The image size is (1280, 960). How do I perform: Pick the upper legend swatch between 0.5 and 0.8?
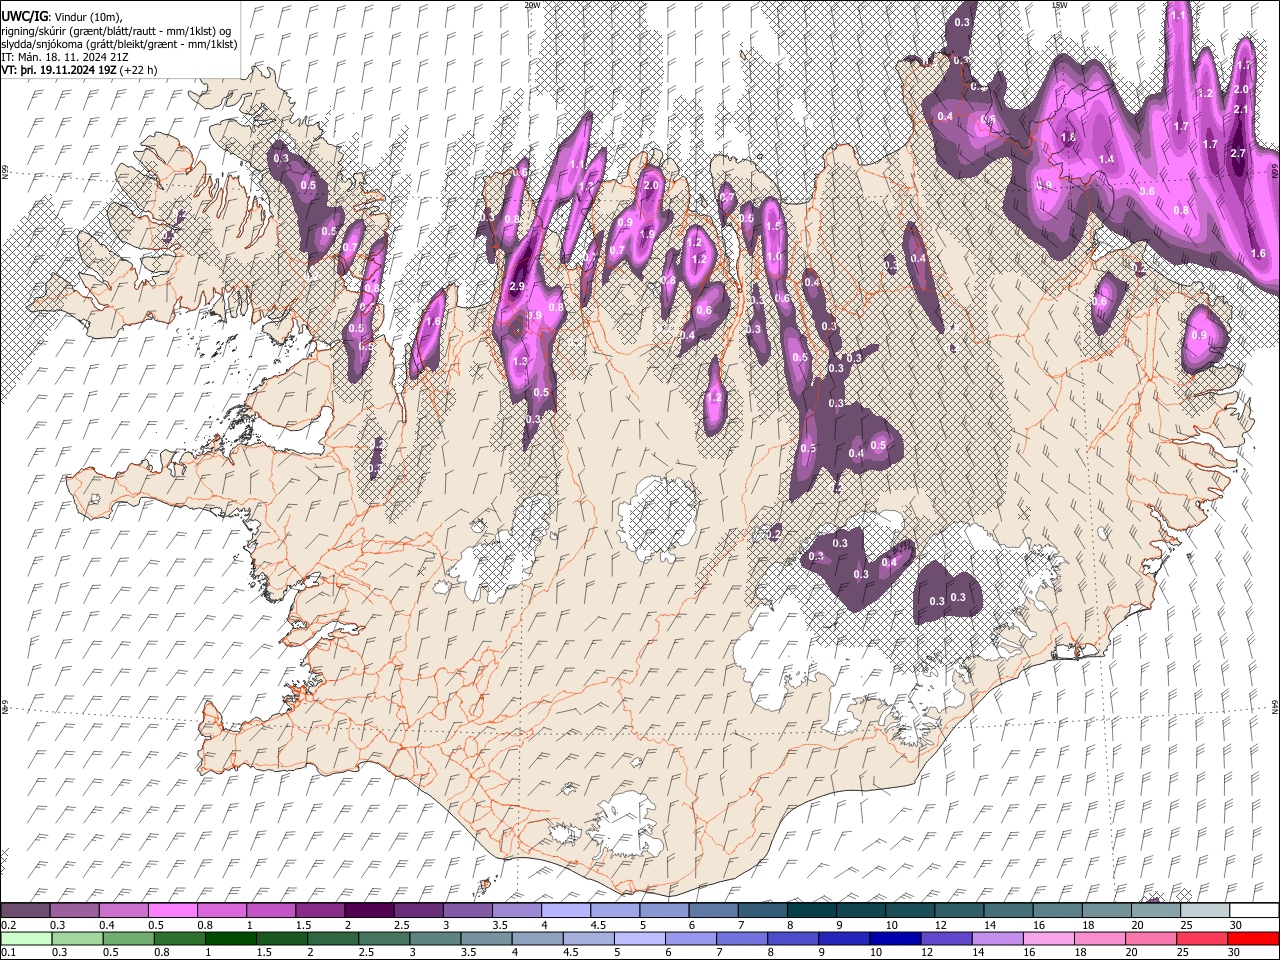[x=173, y=910]
